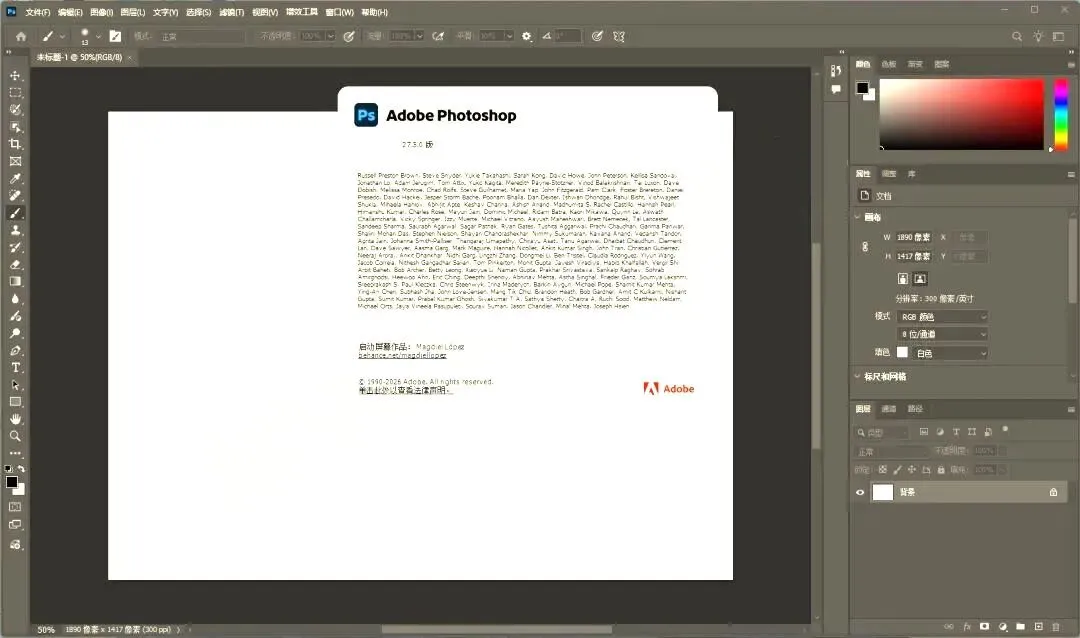
Task: Select the Frame tool
Action: coord(15,161)
